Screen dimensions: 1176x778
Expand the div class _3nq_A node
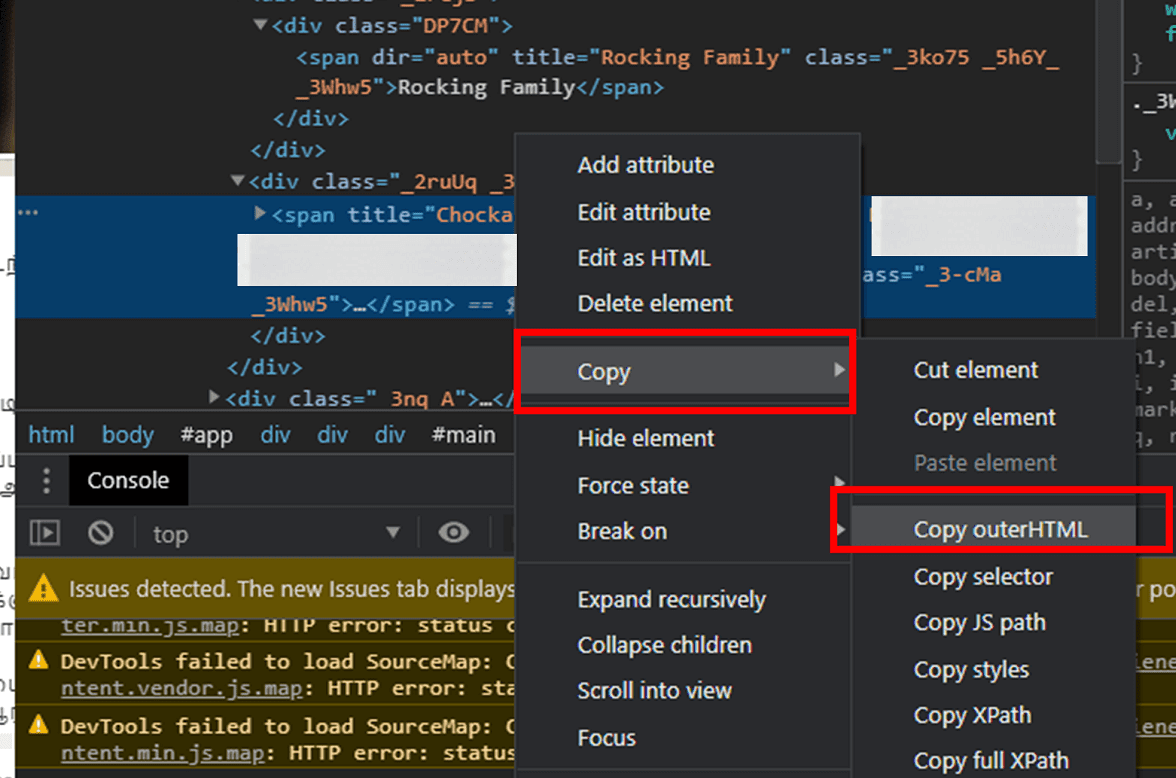pos(214,396)
